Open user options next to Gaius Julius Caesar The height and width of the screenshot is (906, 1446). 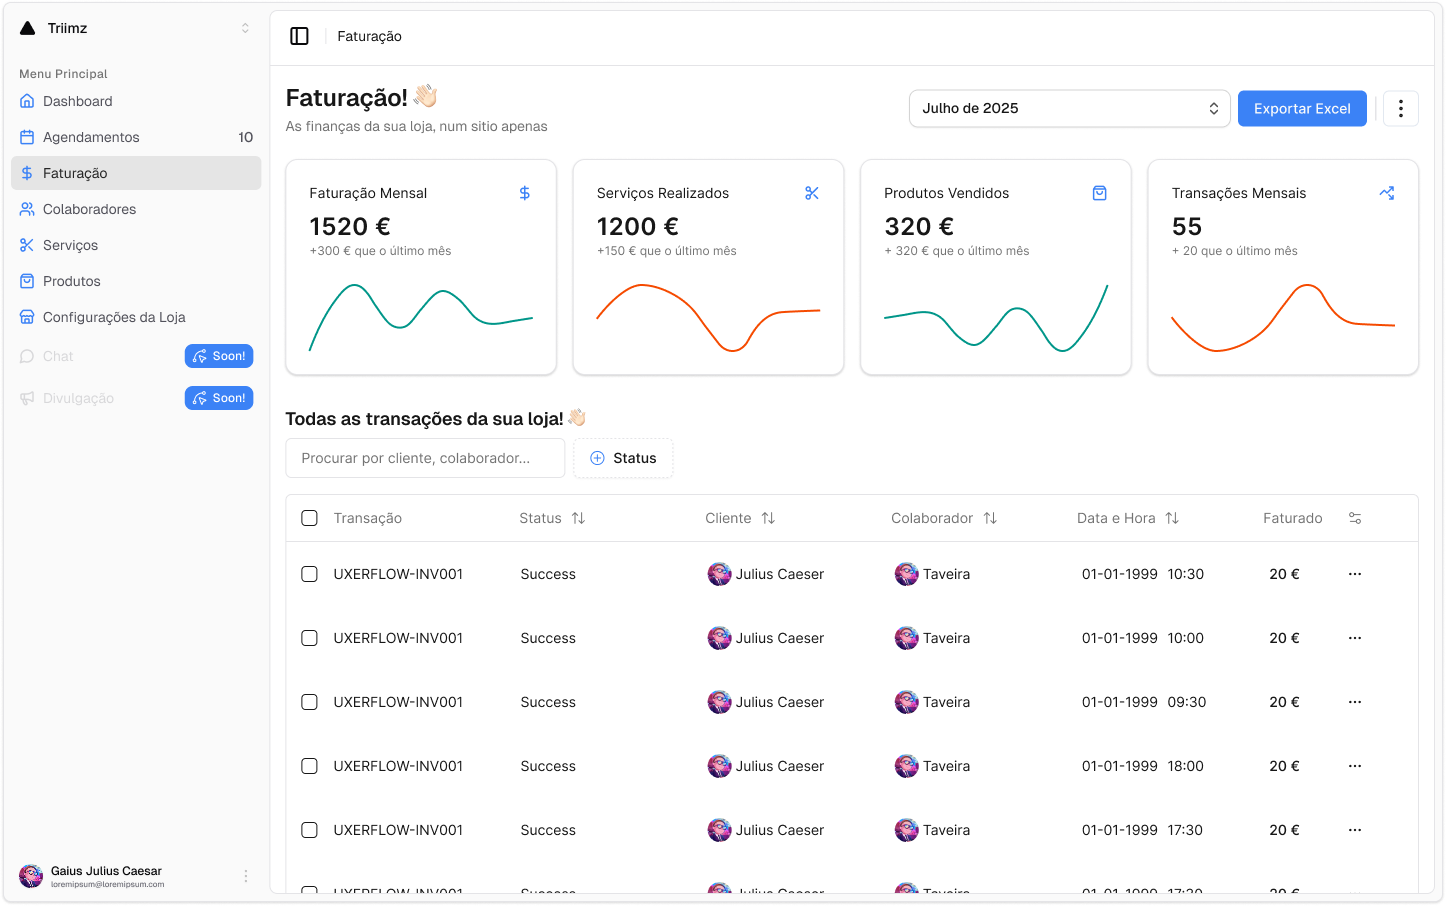click(x=246, y=876)
